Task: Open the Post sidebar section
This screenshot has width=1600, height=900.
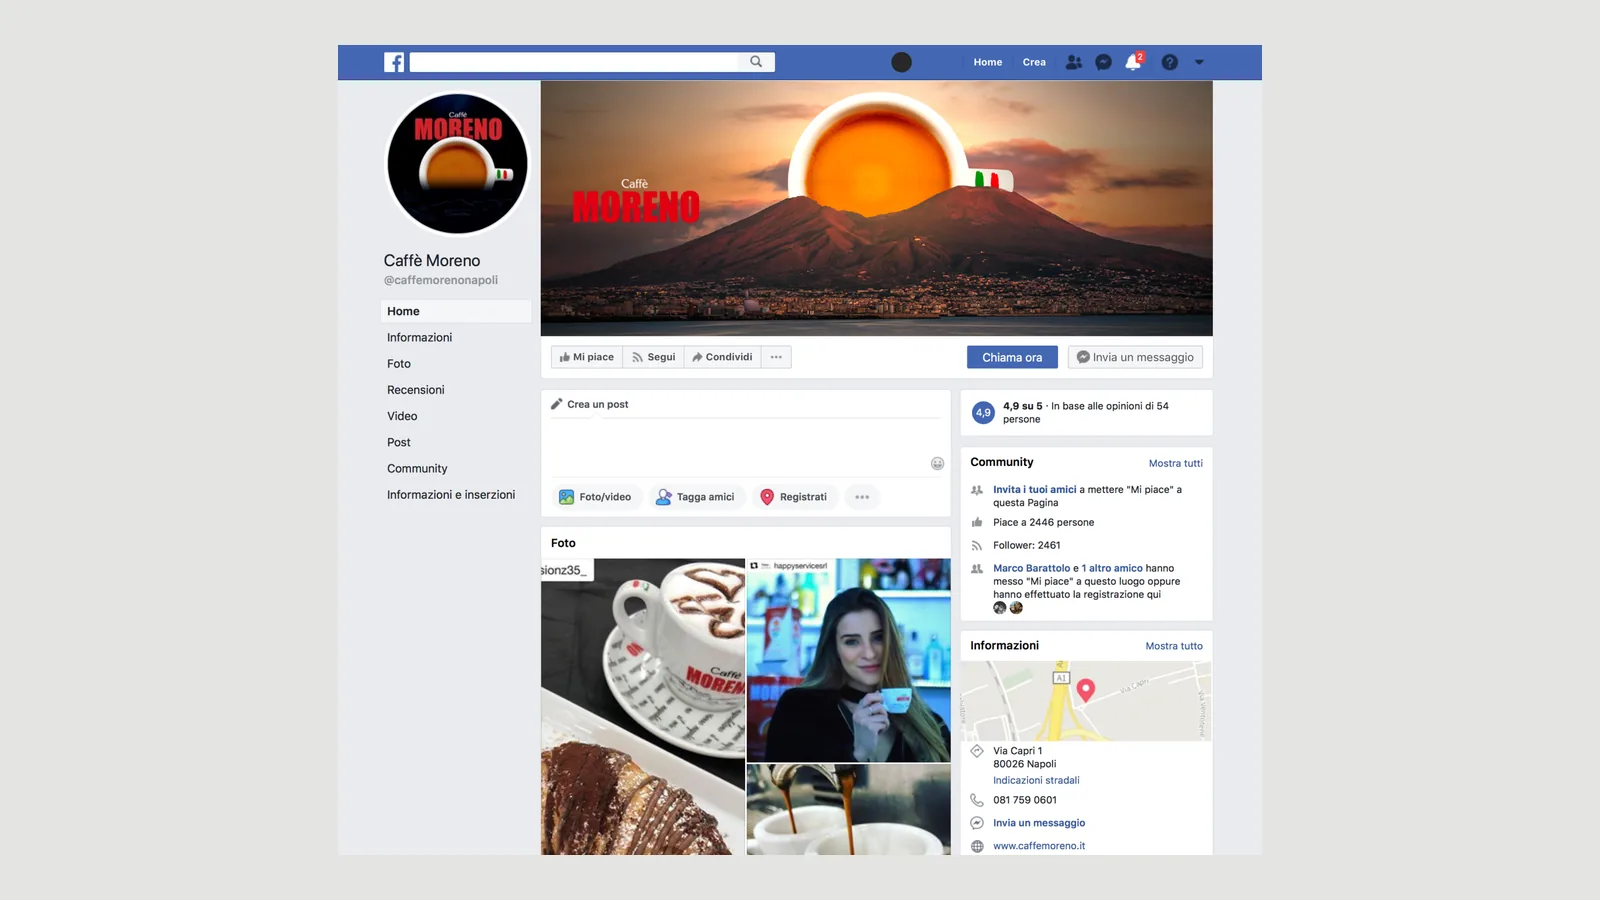Action: coord(399,442)
